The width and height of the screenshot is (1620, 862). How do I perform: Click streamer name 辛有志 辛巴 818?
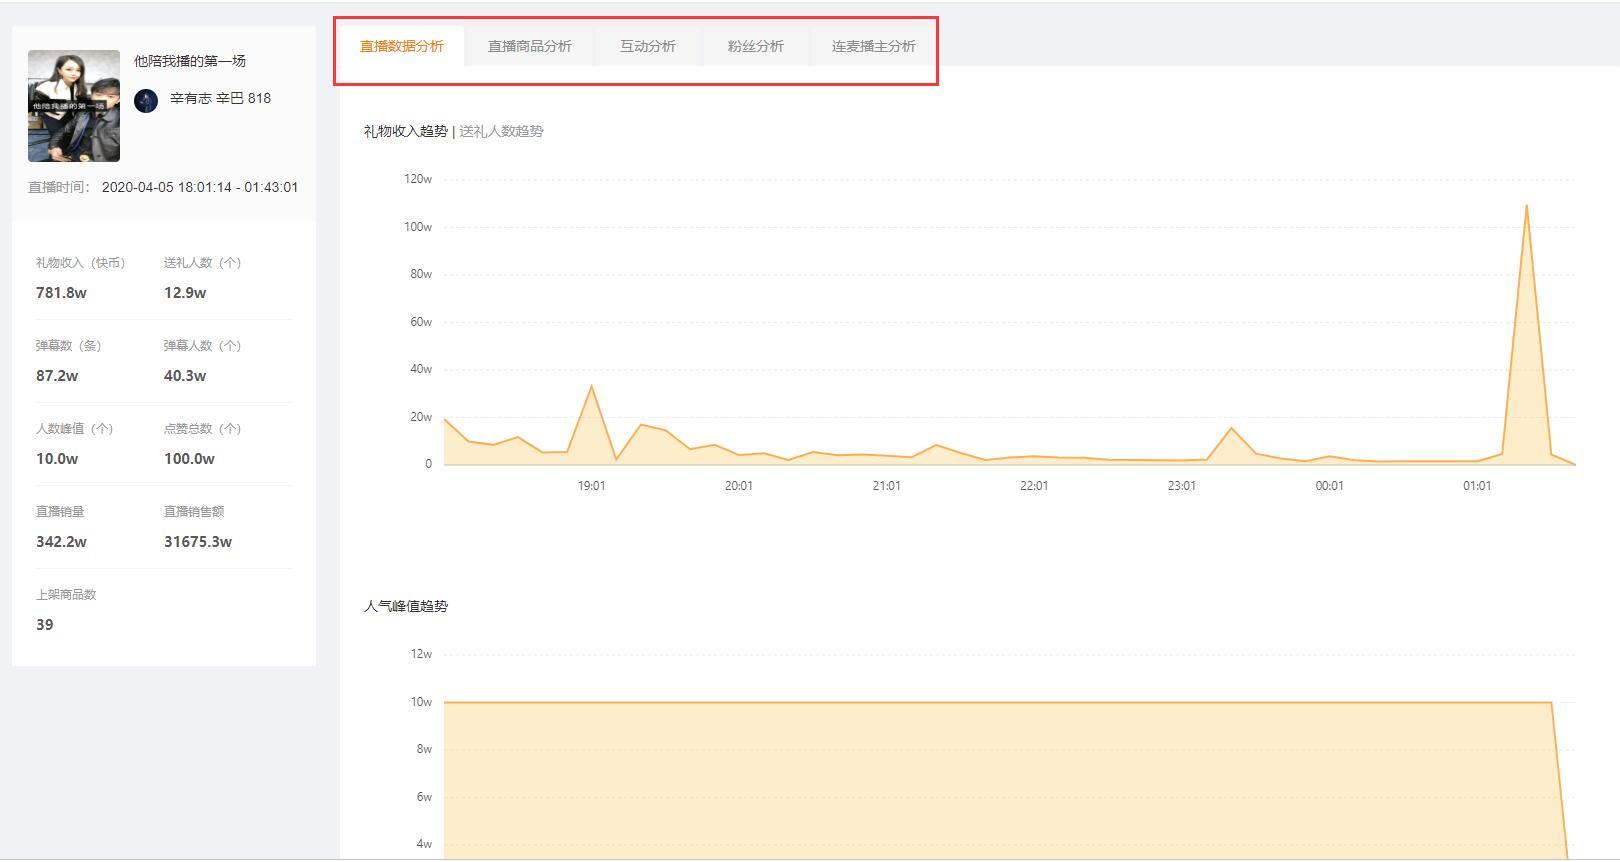(220, 98)
